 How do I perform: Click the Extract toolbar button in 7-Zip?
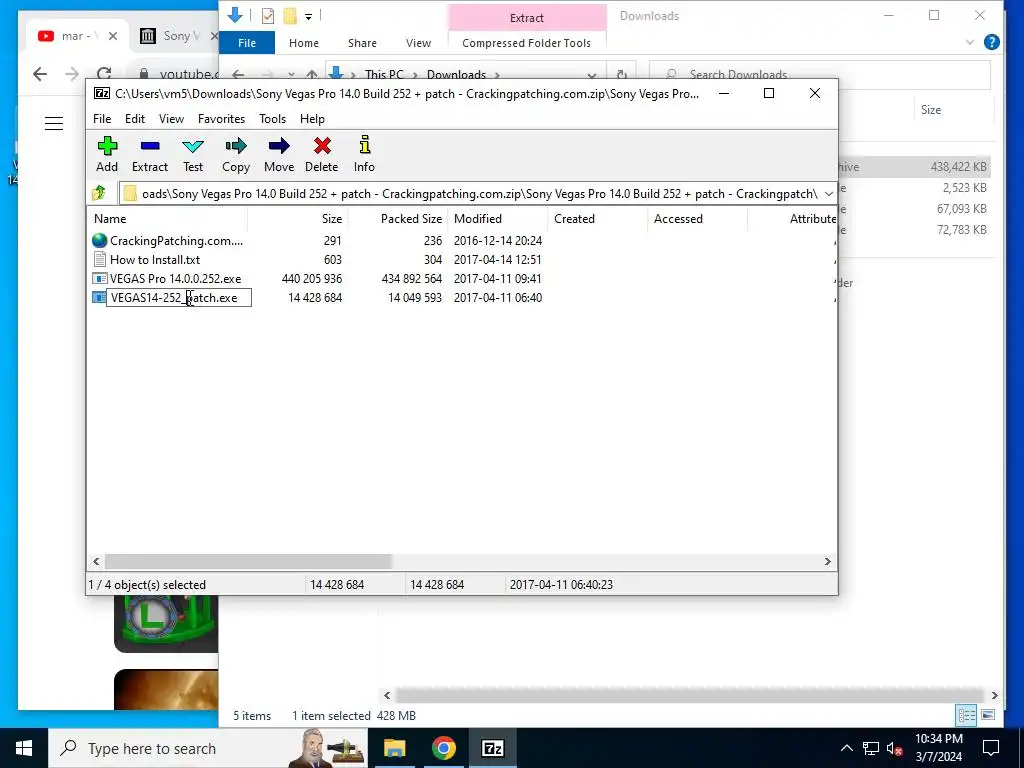pyautogui.click(x=150, y=155)
